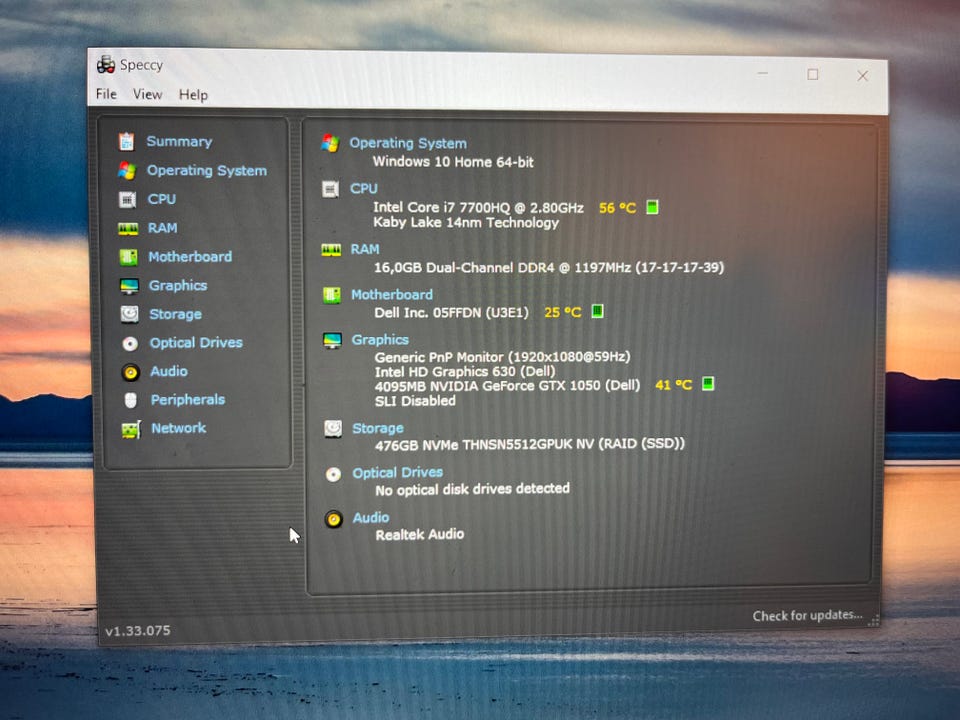The width and height of the screenshot is (960, 720).
Task: View the Graphics sidebar section
Action: (x=178, y=285)
